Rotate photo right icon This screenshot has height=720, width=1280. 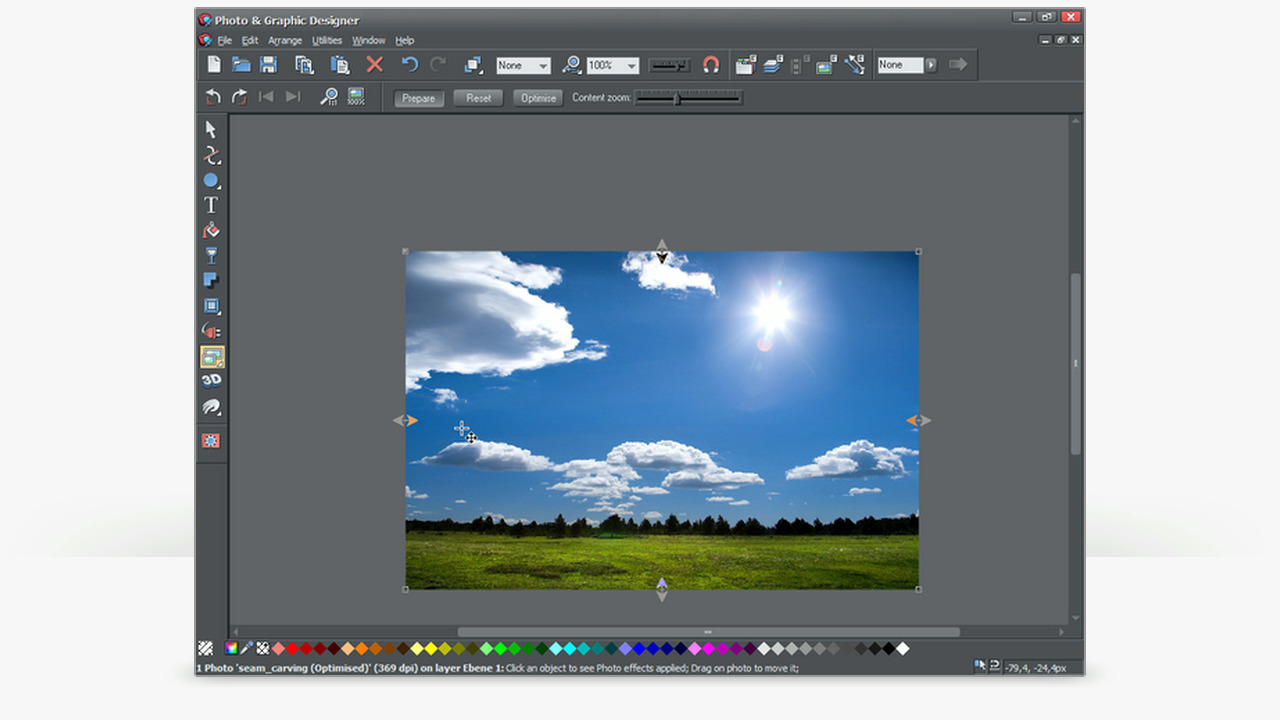(x=239, y=97)
